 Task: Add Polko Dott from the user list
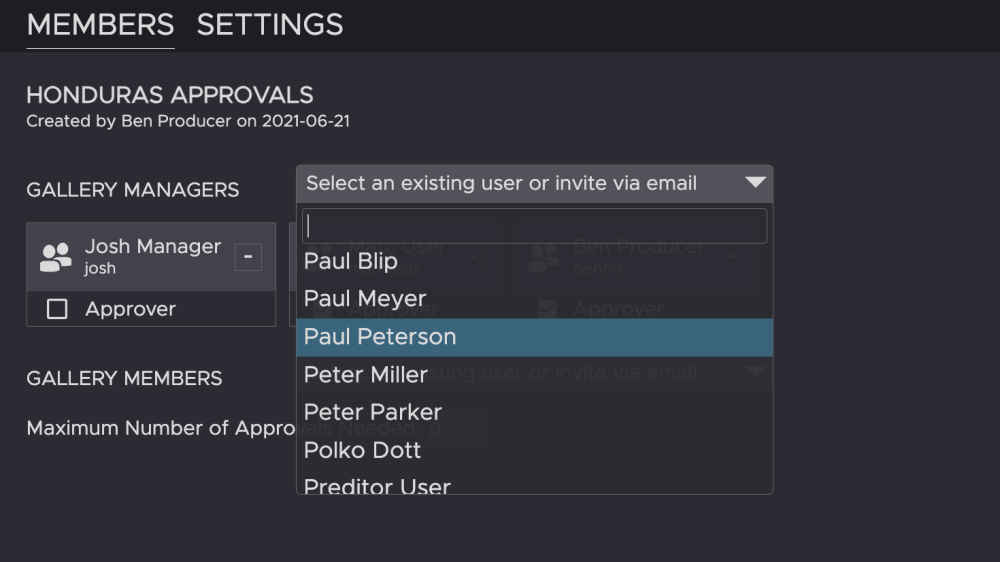pyautogui.click(x=362, y=450)
